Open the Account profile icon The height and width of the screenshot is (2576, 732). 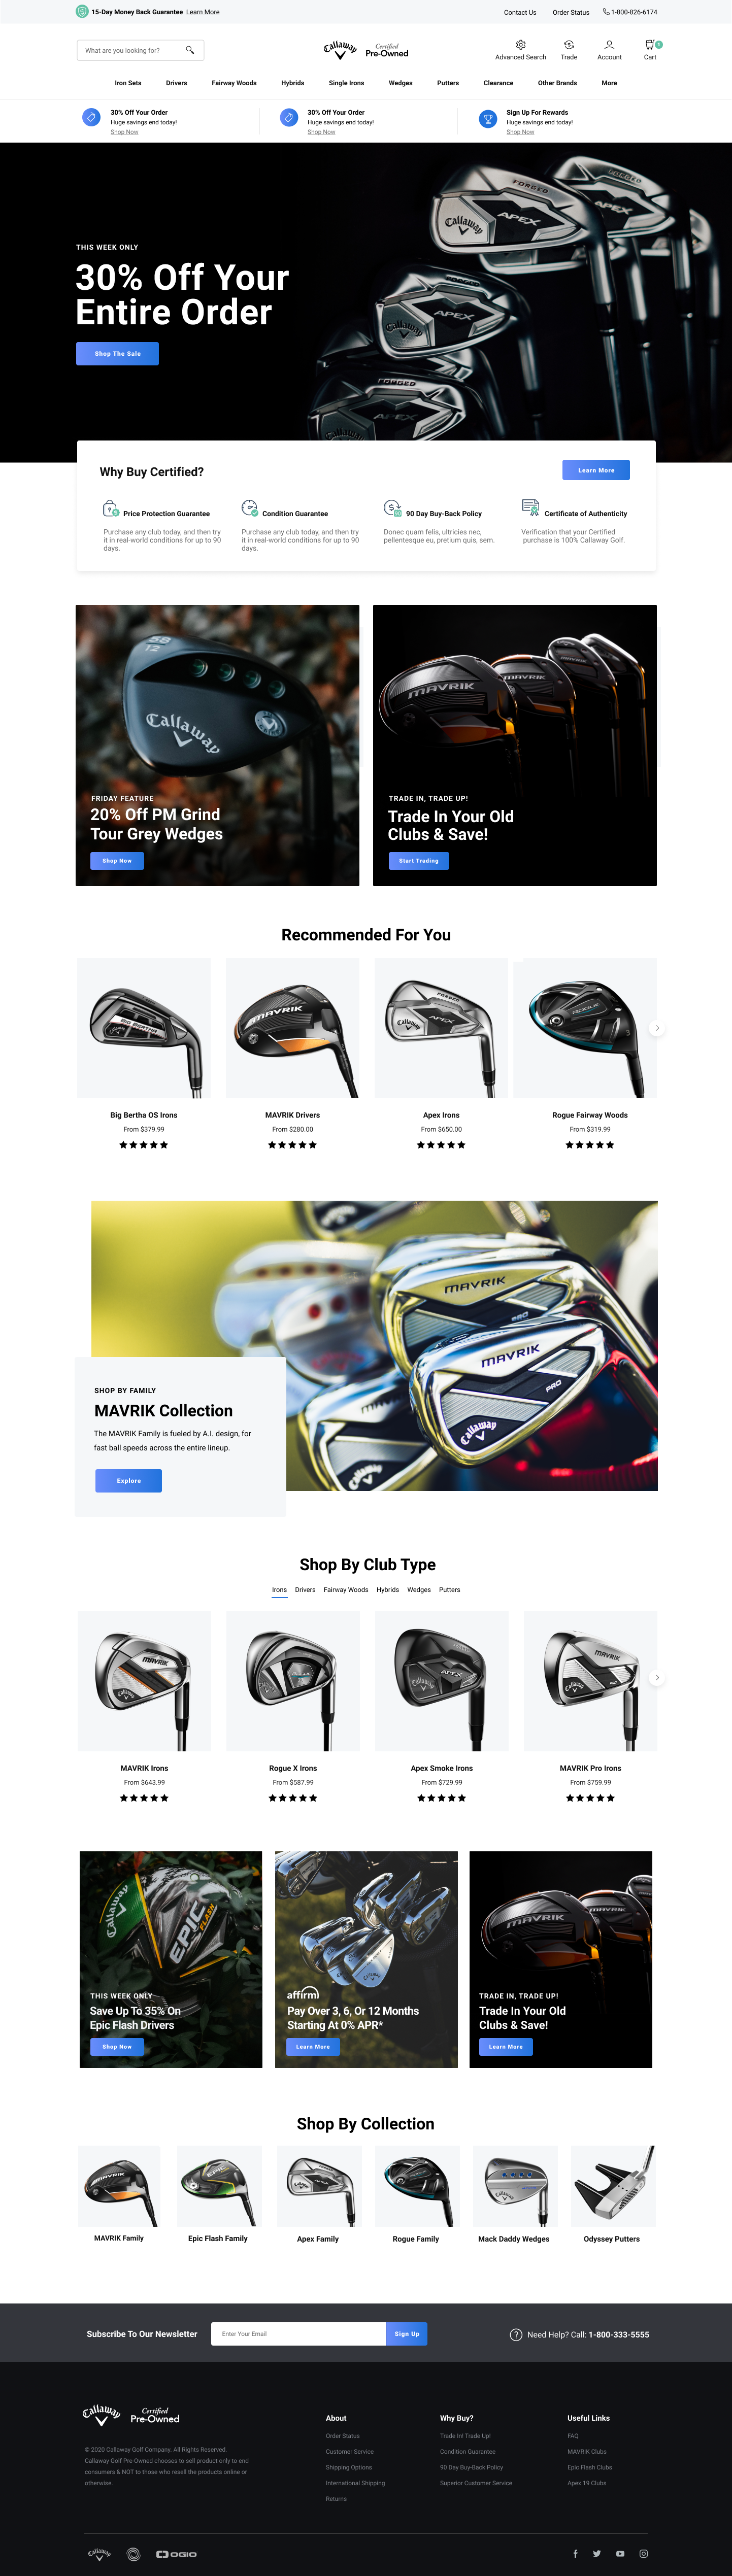pyautogui.click(x=609, y=45)
